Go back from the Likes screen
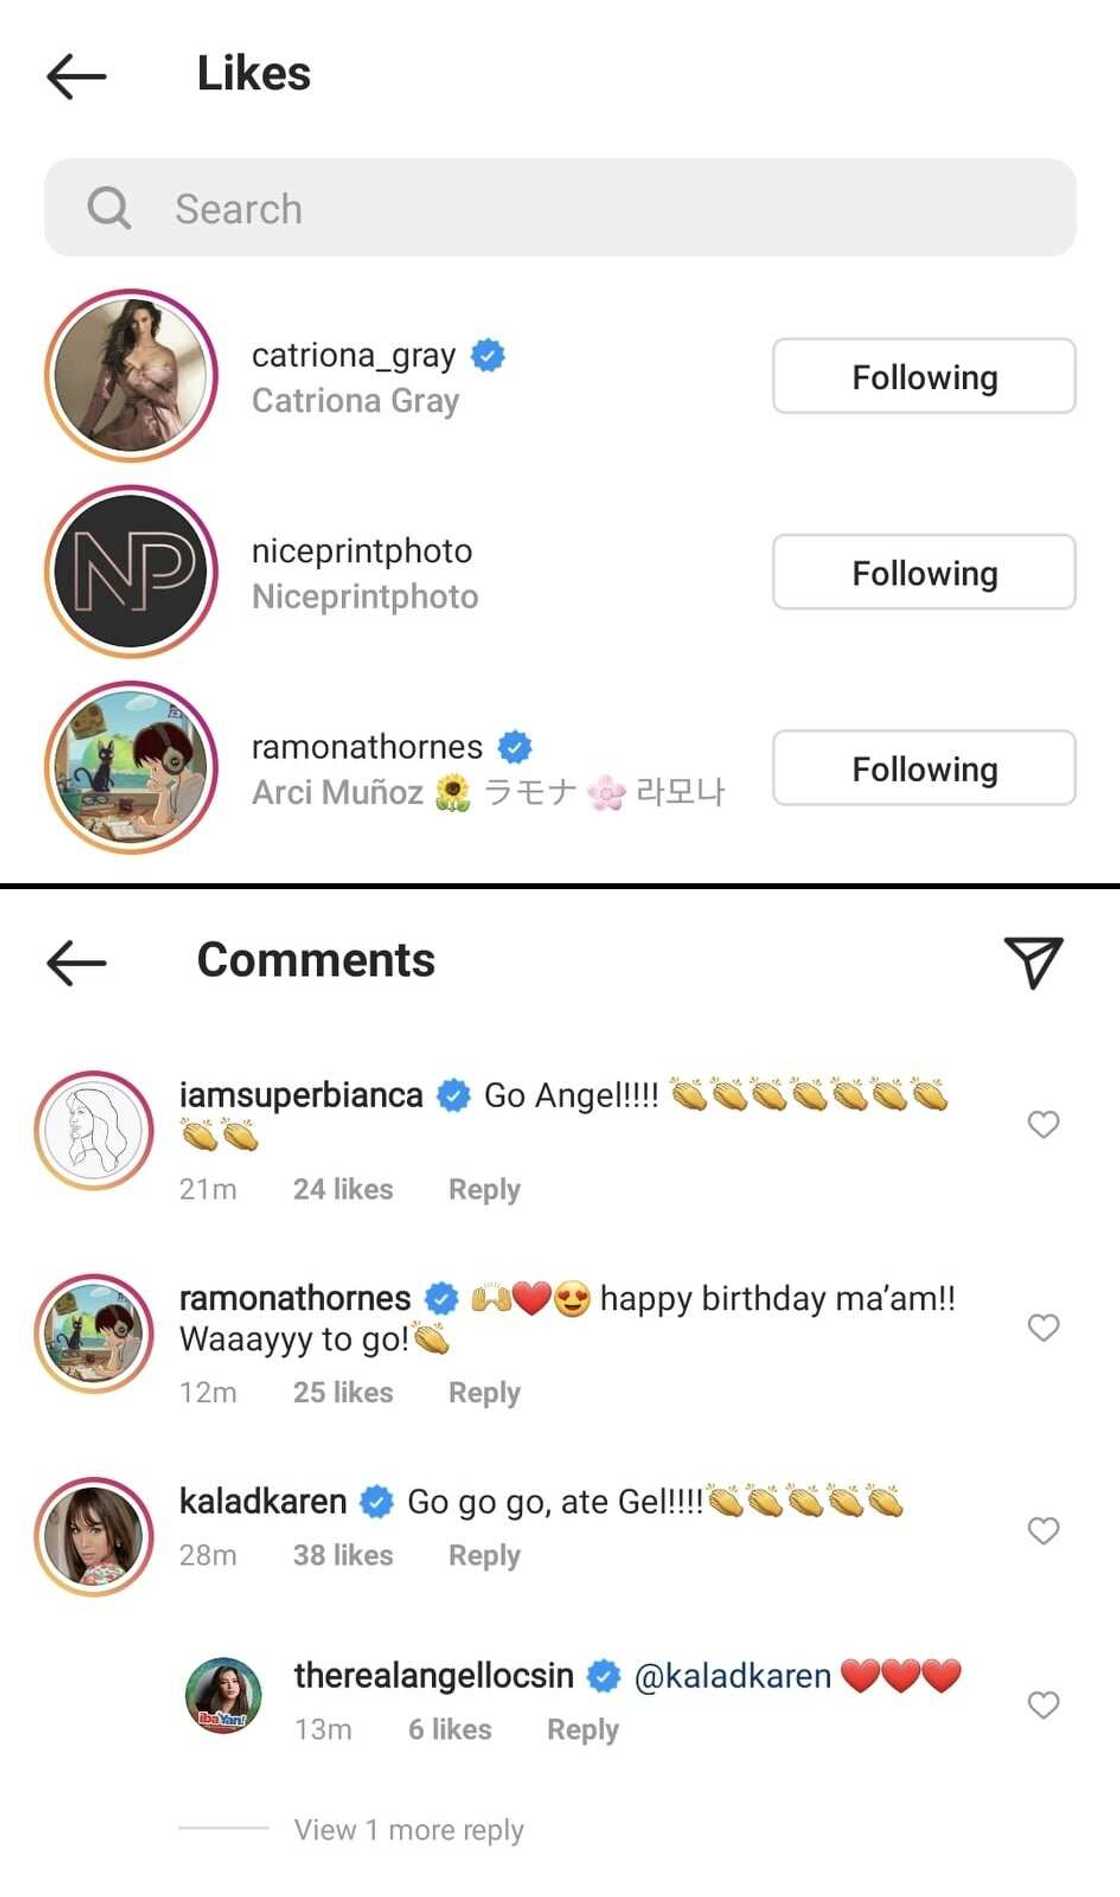This screenshot has height=1897, width=1120. pyautogui.click(x=76, y=76)
